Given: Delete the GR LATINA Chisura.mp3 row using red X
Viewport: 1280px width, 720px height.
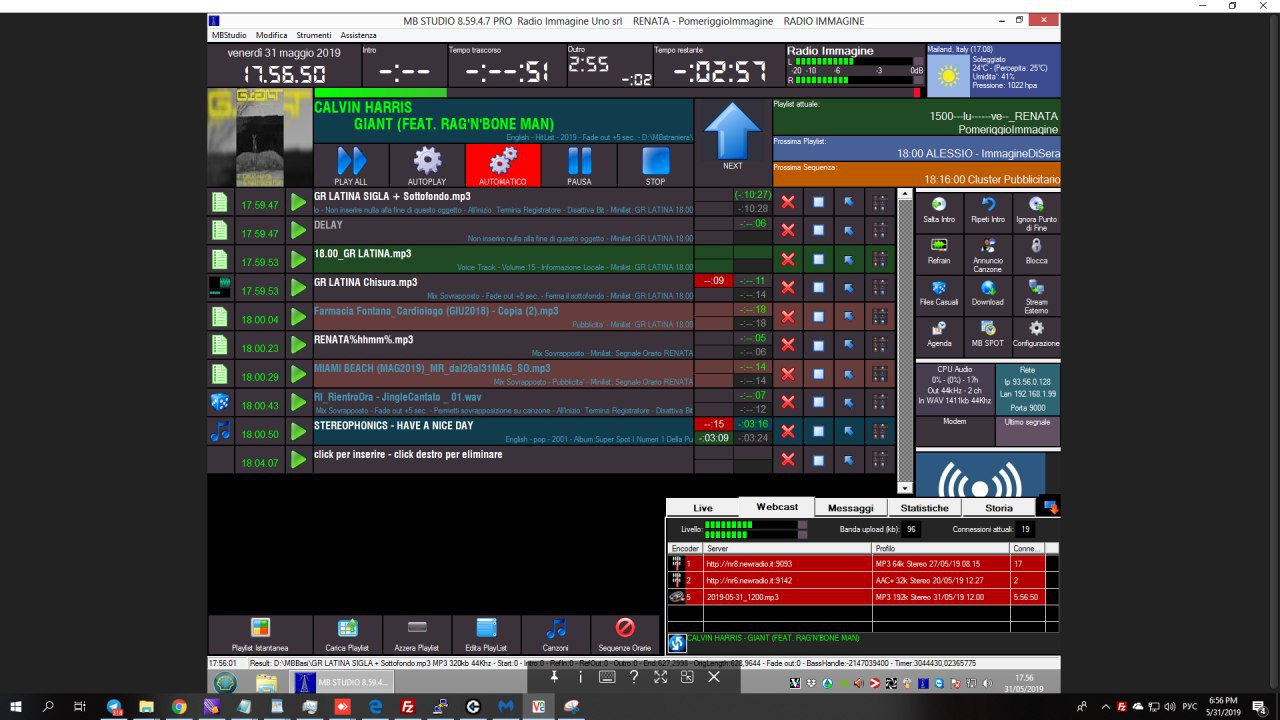Looking at the screenshot, I should pos(788,288).
